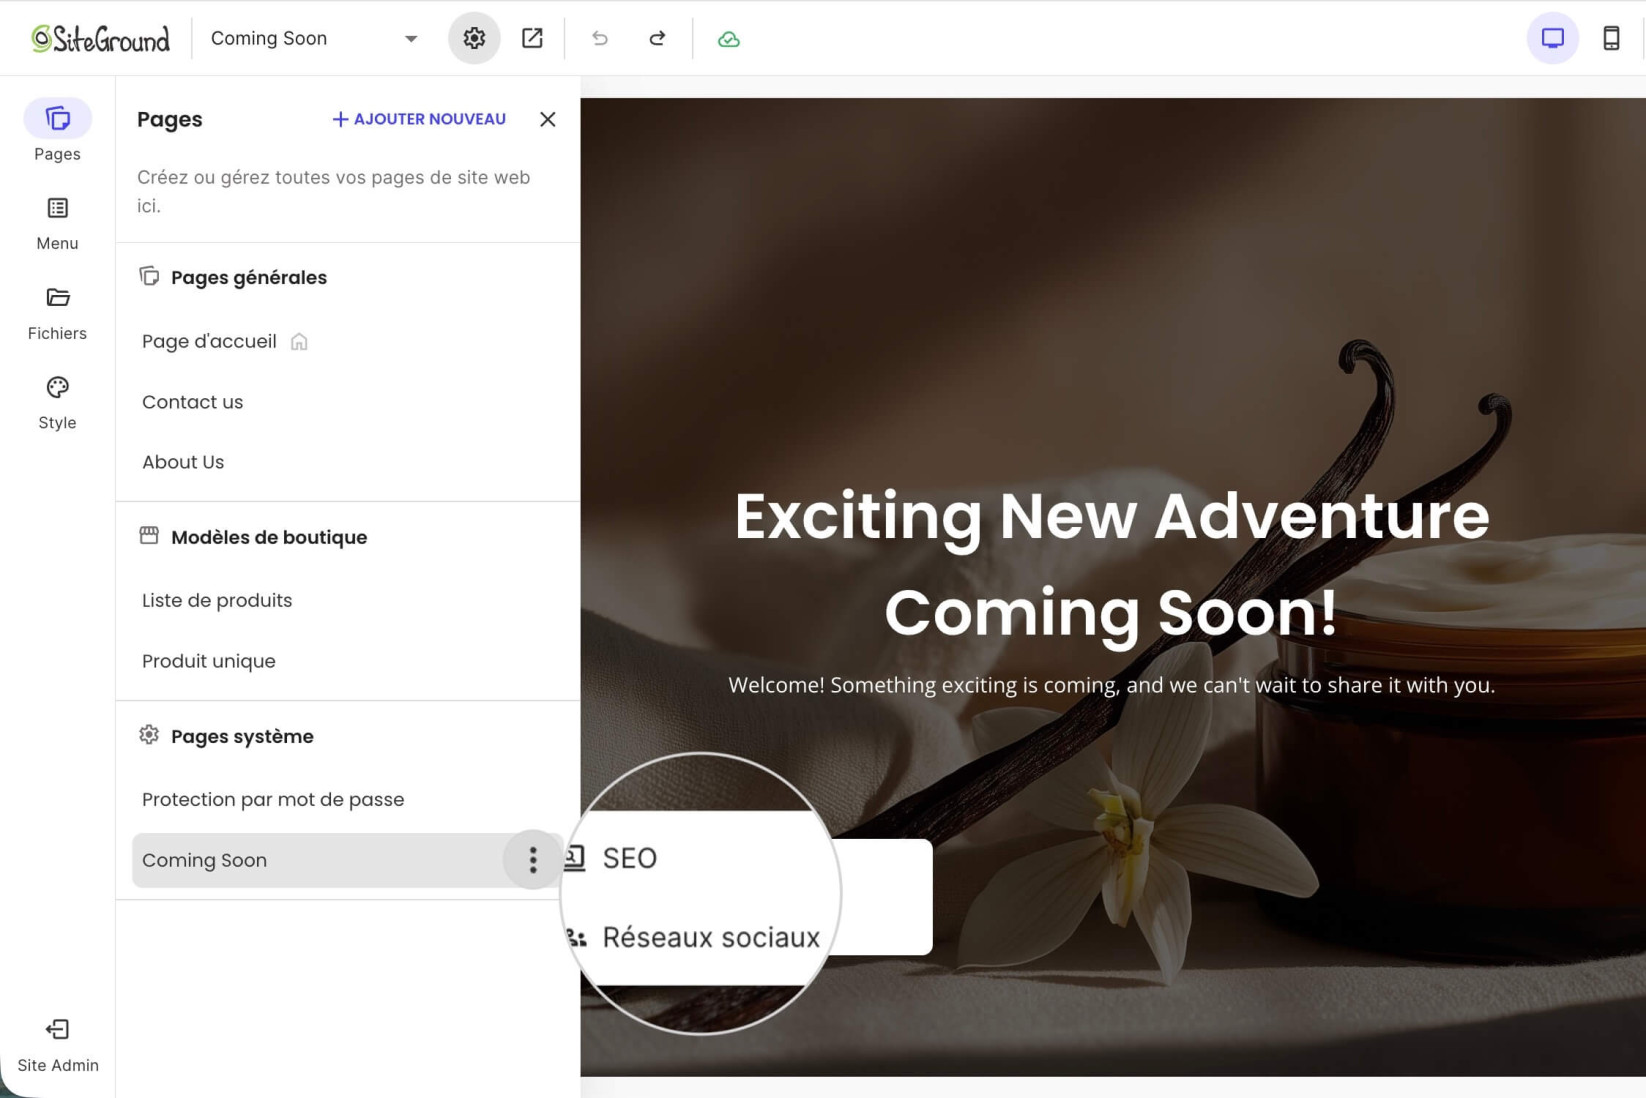1646x1098 pixels.
Task: Undo the last change
Action: 600,38
